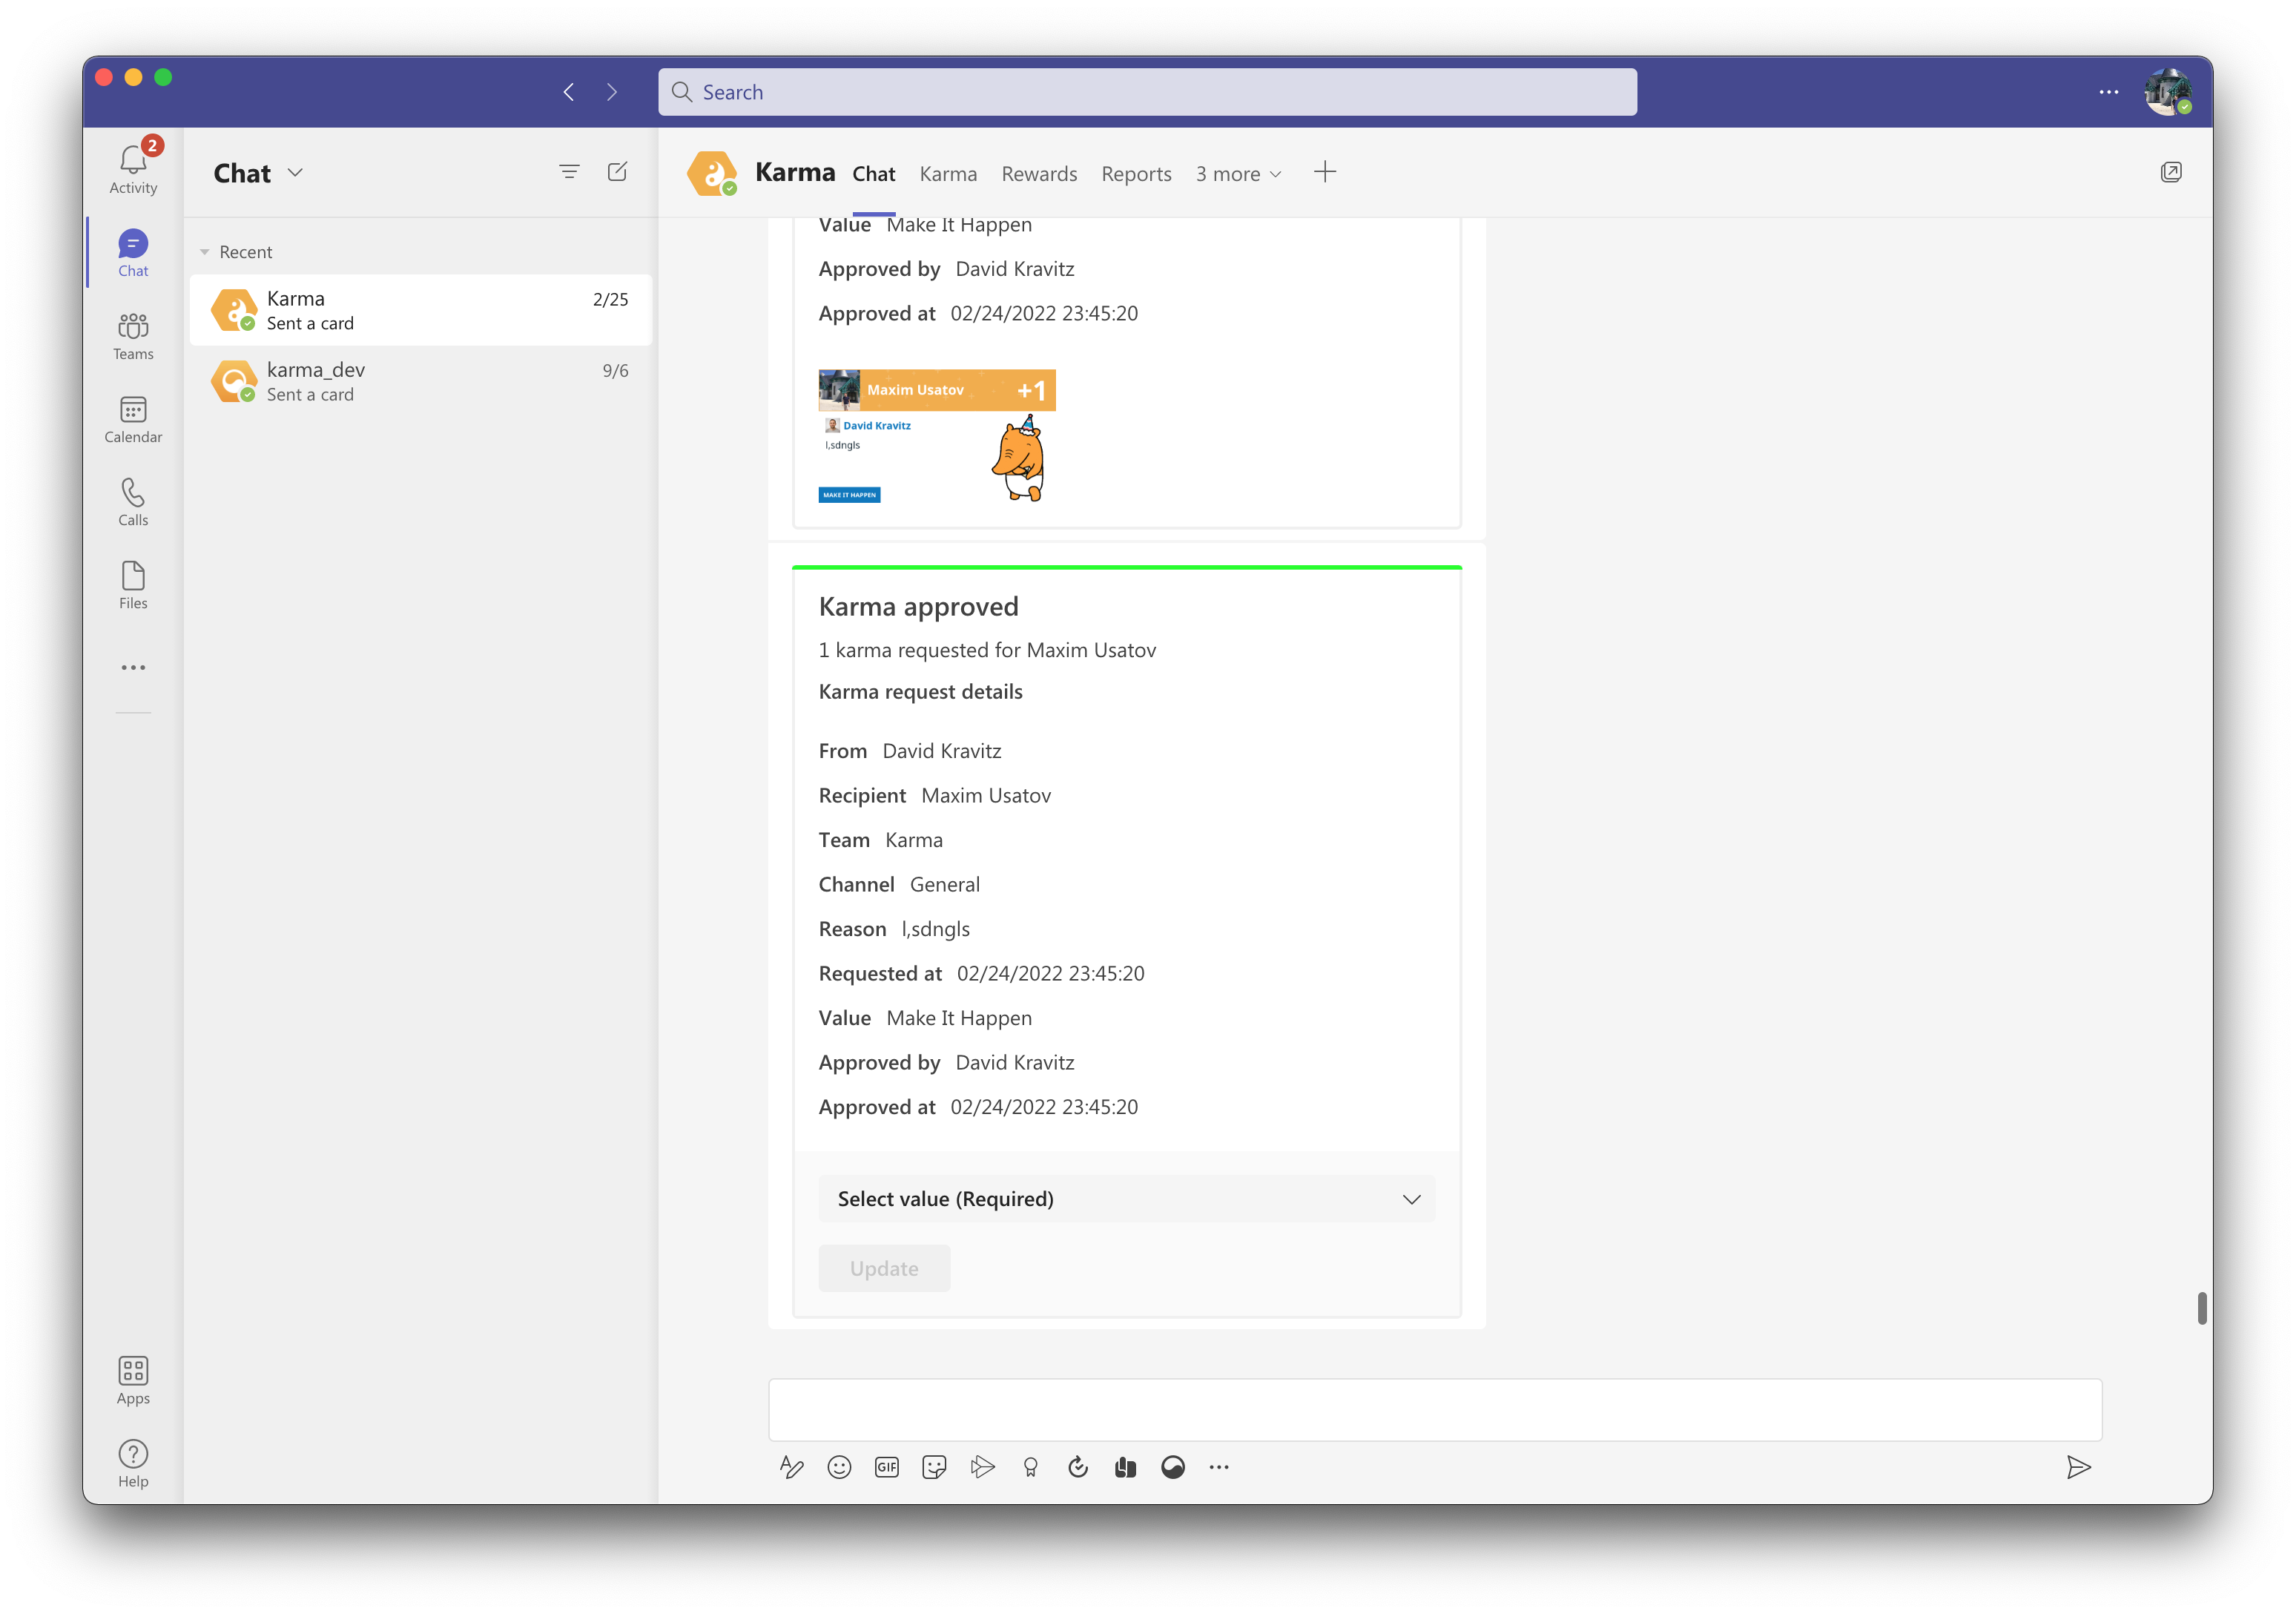This screenshot has width=2296, height=1614.
Task: Insert an emoji in the message toolbar
Action: [839, 1467]
